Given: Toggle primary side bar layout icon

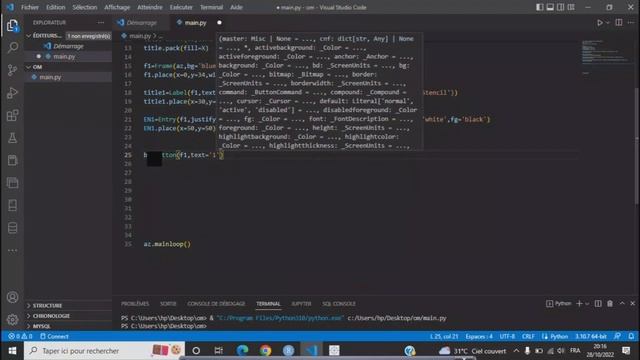Looking at the screenshot, I should (540, 7).
